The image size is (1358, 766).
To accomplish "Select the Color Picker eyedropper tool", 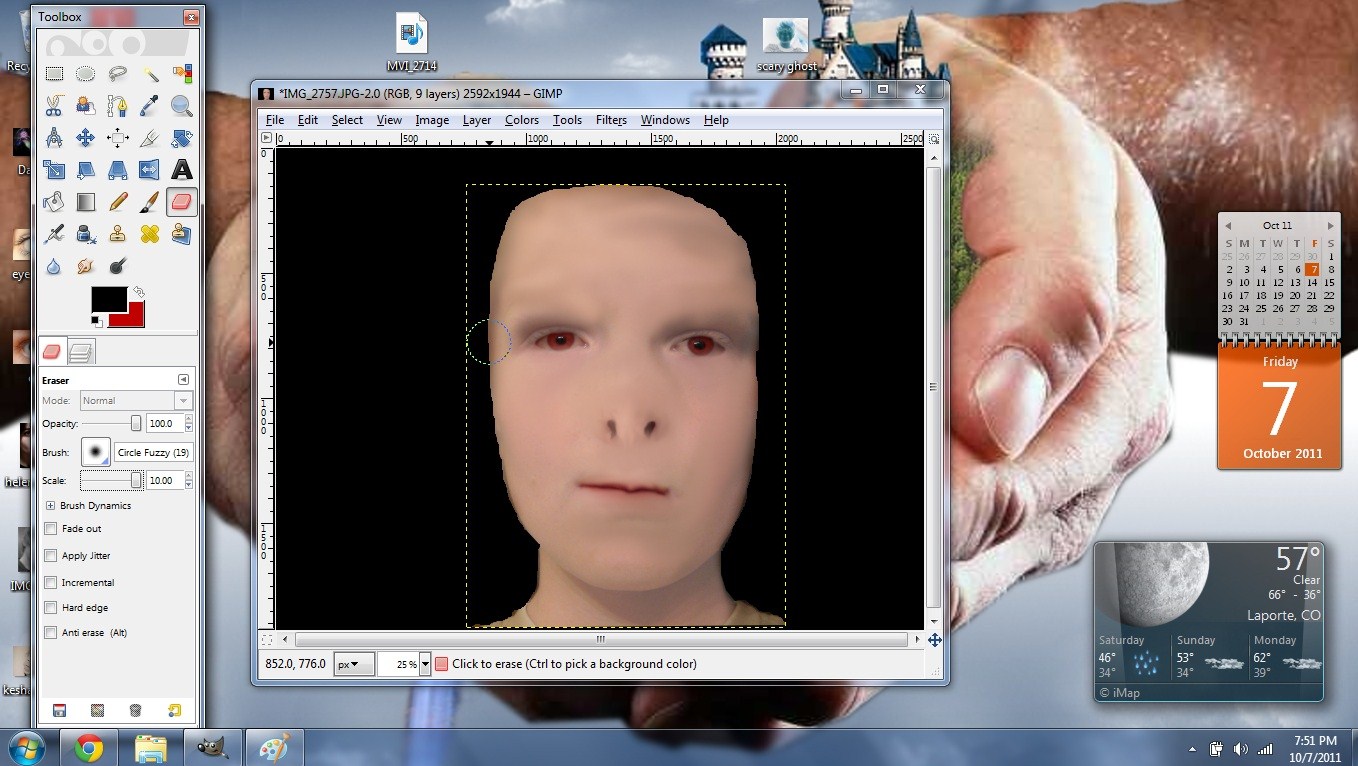I will click(150, 106).
